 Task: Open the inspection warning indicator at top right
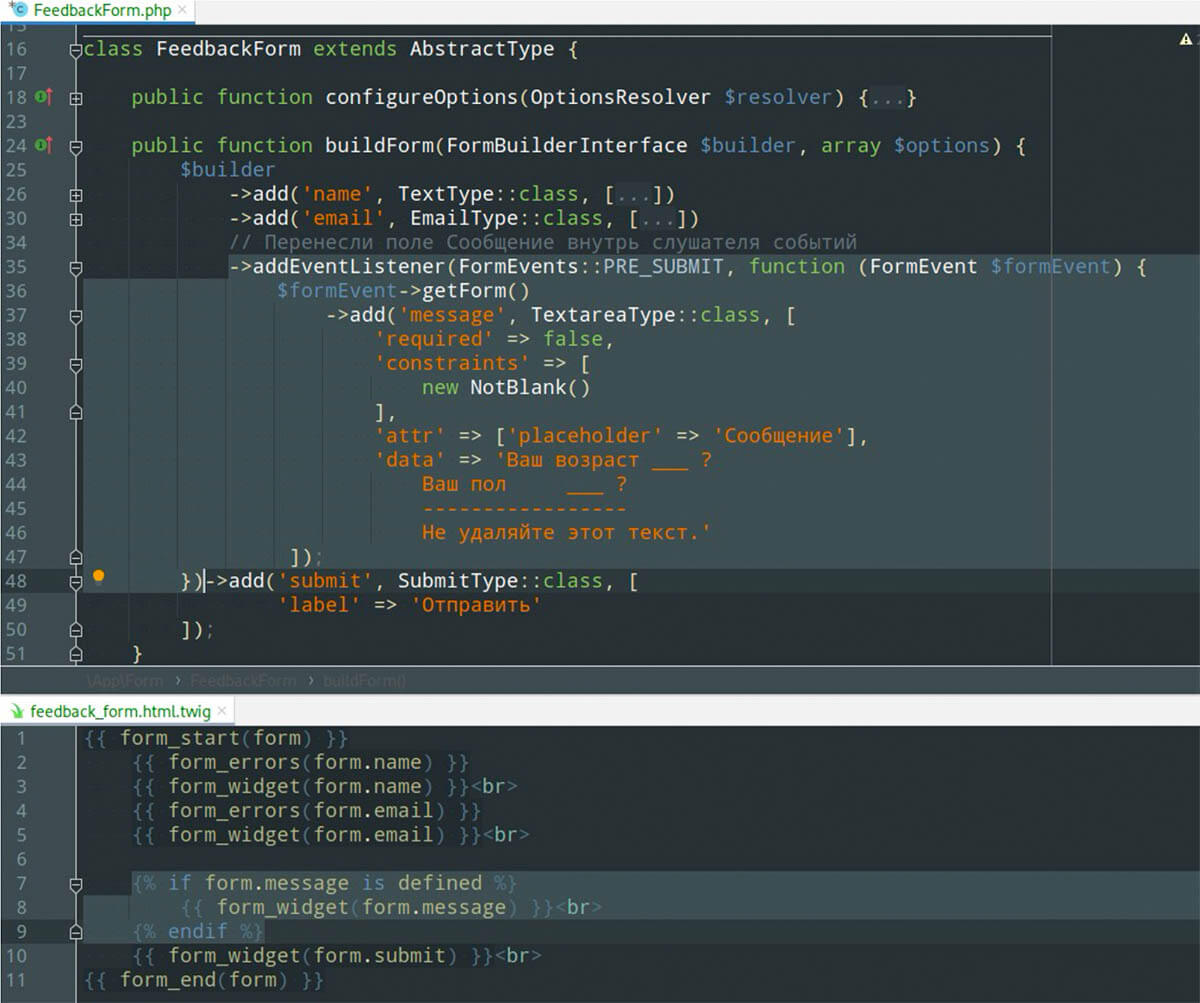pyautogui.click(x=1186, y=40)
